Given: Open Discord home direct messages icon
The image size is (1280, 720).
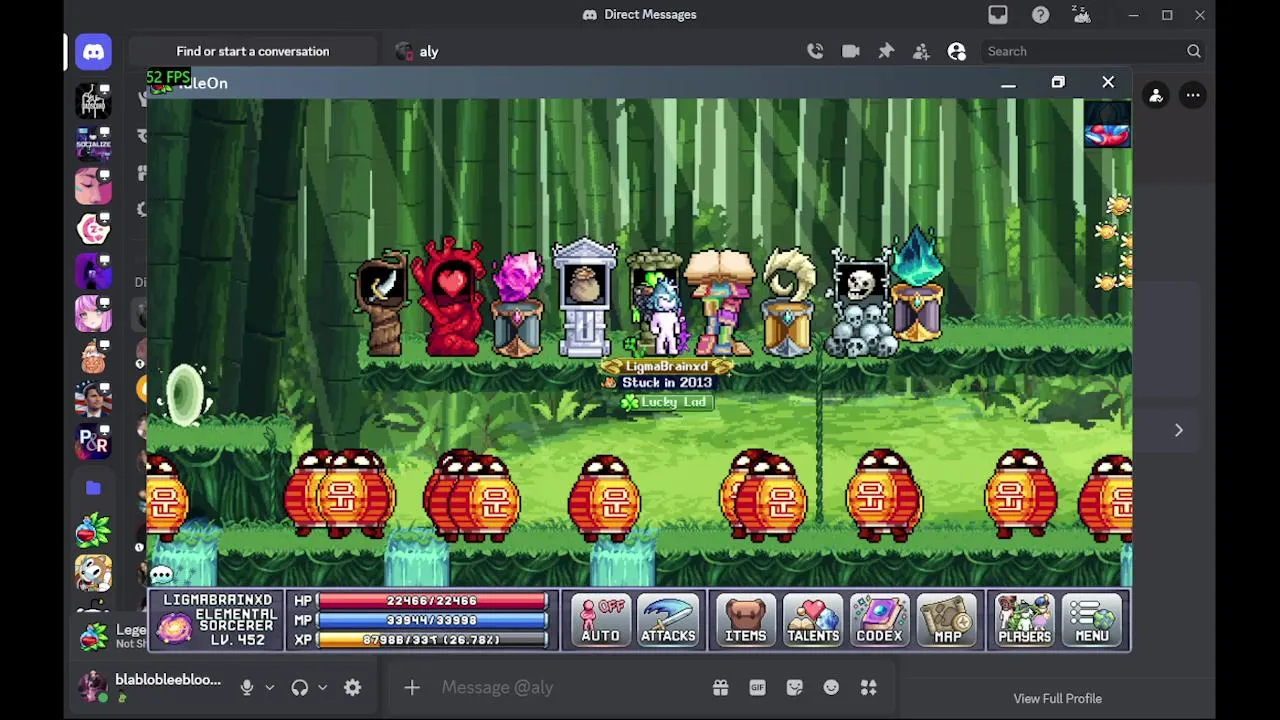Looking at the screenshot, I should 93,51.
